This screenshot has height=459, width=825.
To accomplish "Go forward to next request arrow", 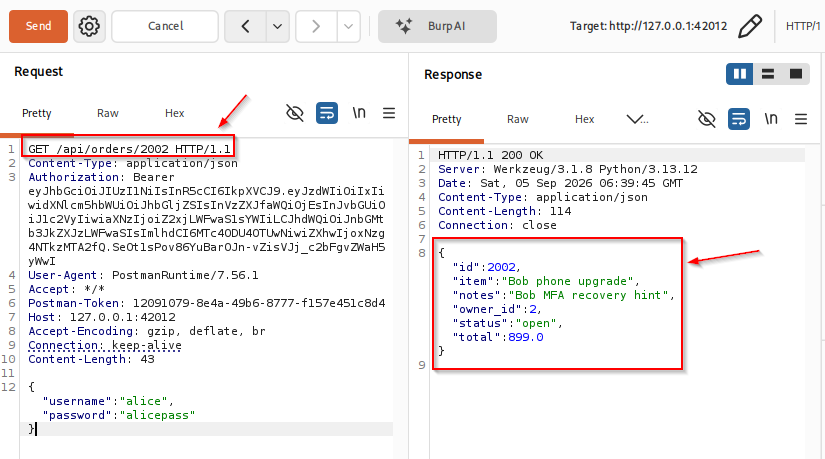I will click(316, 26).
